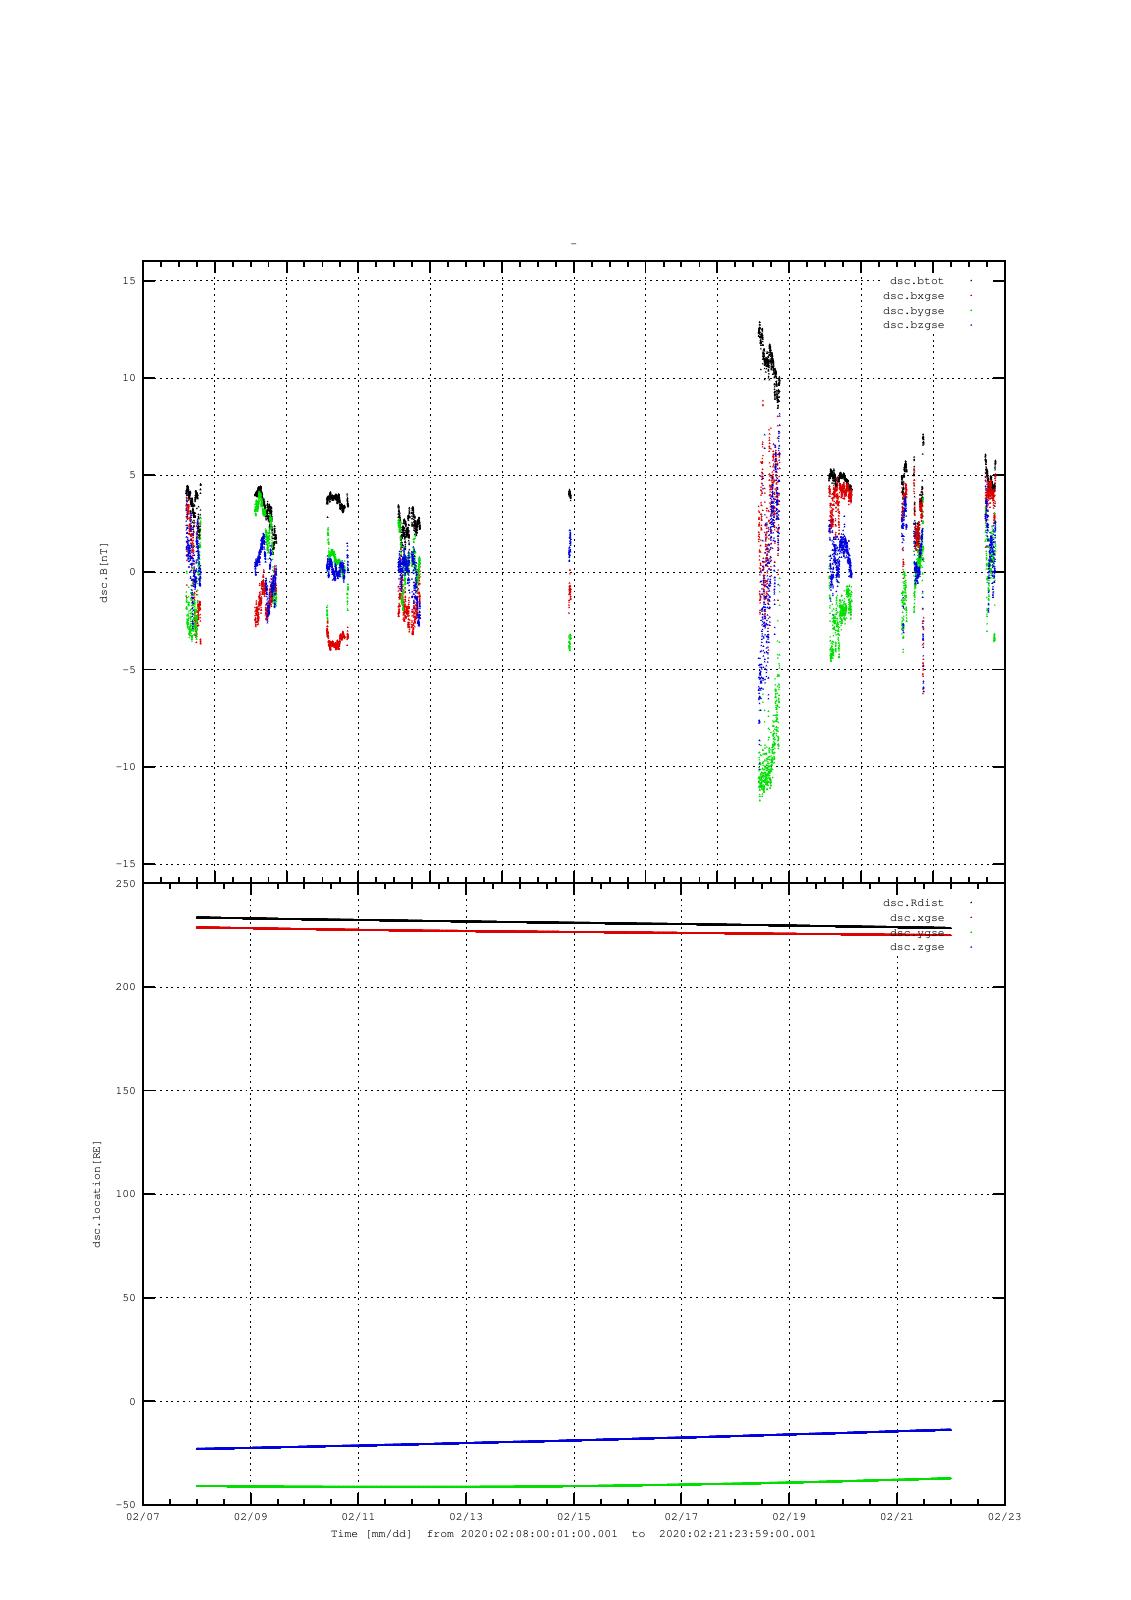The height and width of the screenshot is (1600, 1131).
Task: Click the dsc.location[RE] axis label
Action: click(97, 1194)
